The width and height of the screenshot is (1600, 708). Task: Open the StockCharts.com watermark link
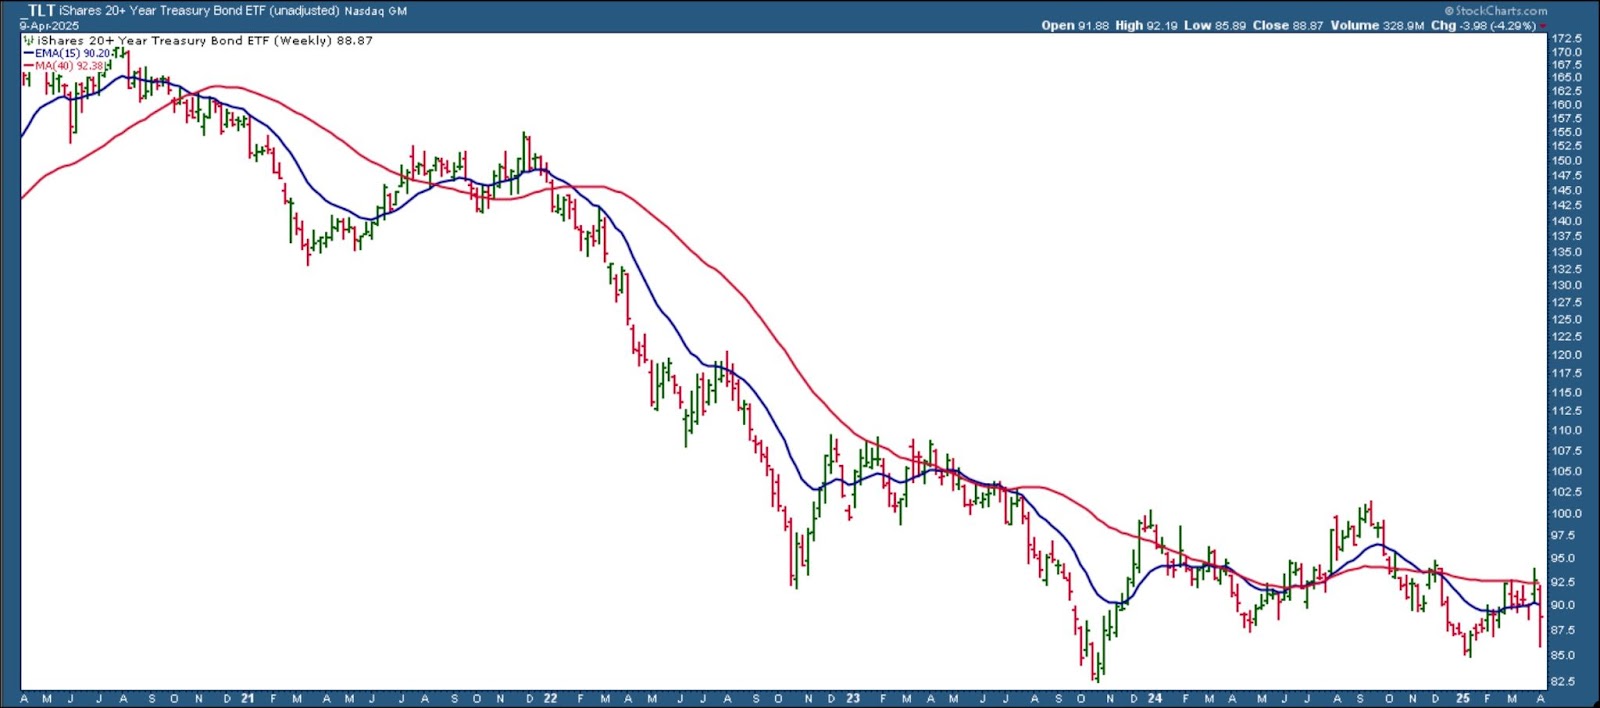[1500, 11]
